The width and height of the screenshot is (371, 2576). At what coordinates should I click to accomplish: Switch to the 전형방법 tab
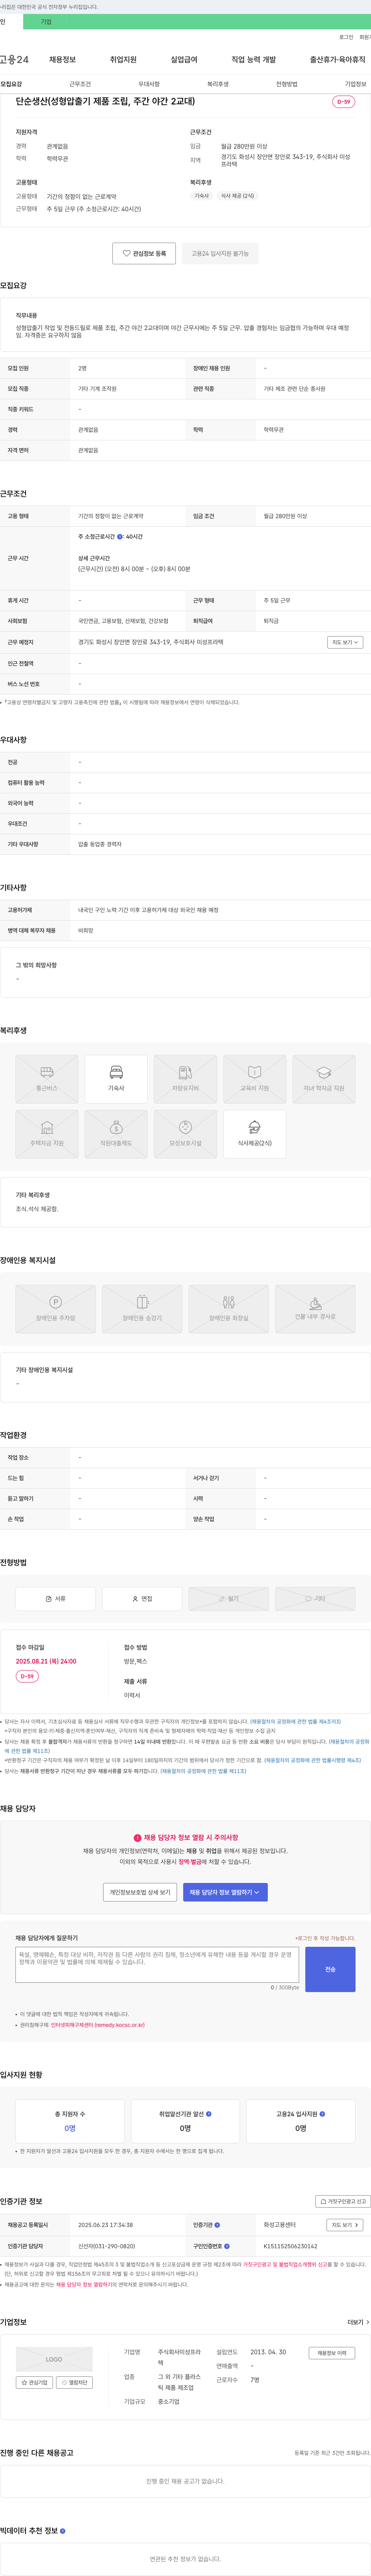[x=287, y=84]
